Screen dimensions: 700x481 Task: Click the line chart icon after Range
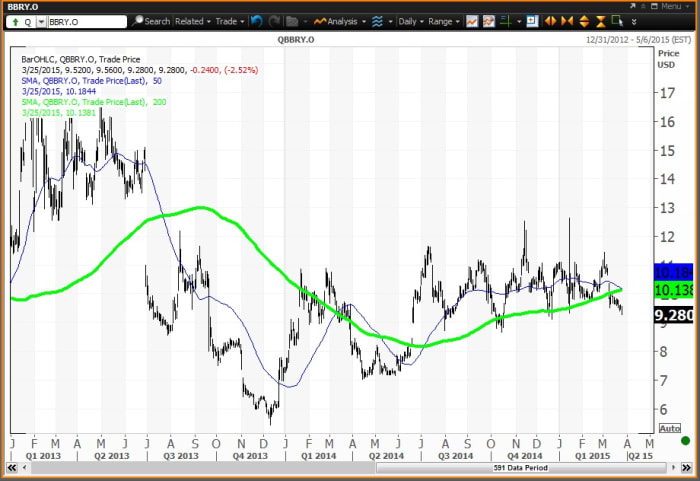472,21
